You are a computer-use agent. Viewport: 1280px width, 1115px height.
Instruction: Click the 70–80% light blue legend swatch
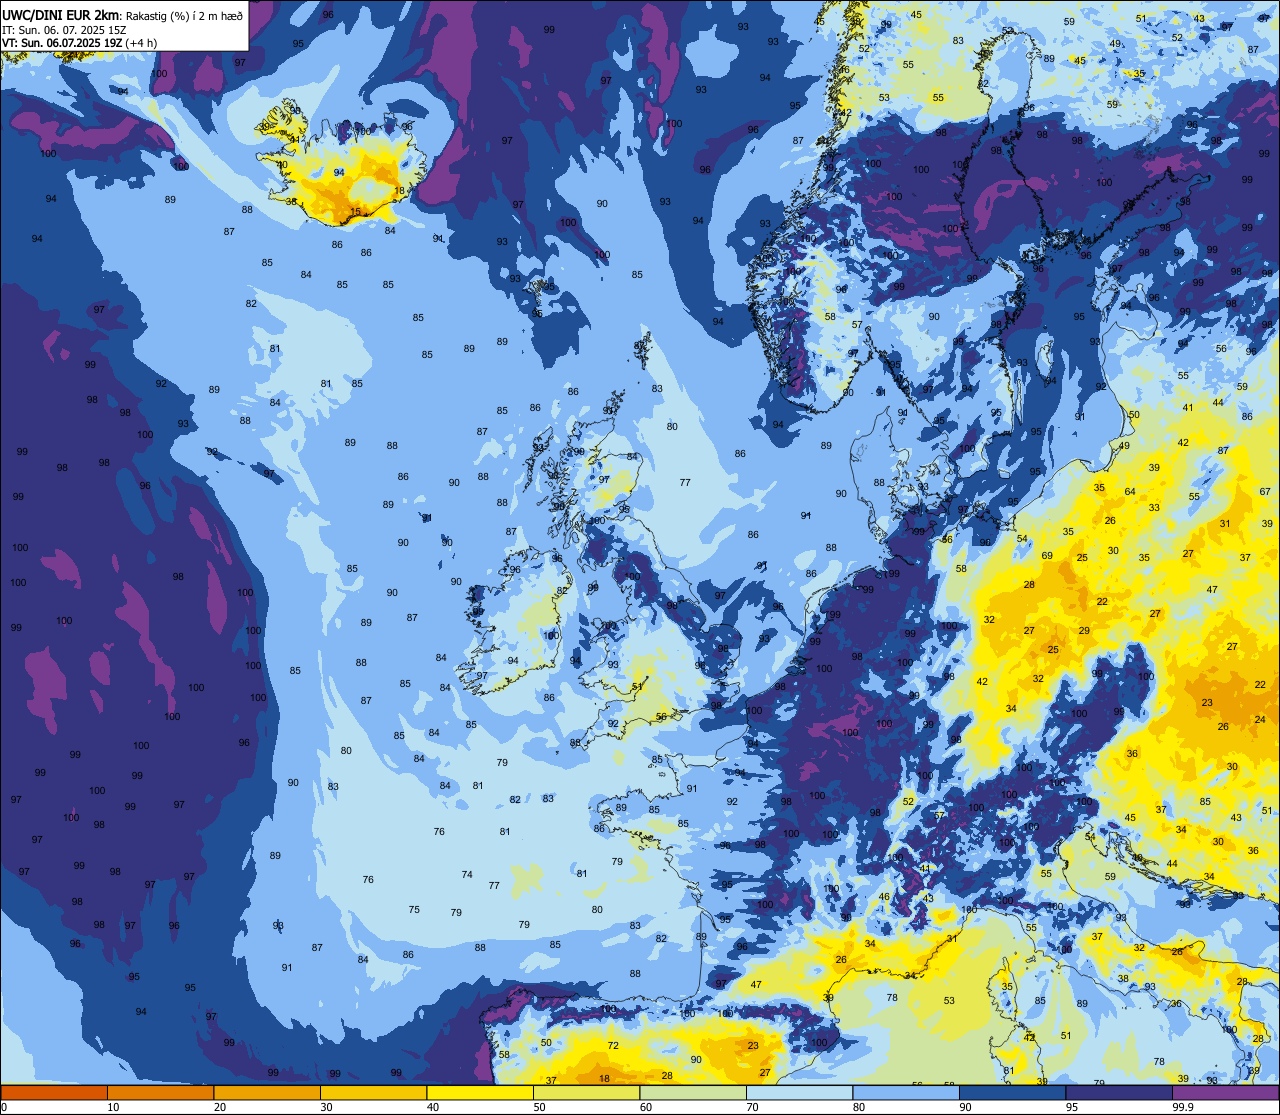(799, 1092)
